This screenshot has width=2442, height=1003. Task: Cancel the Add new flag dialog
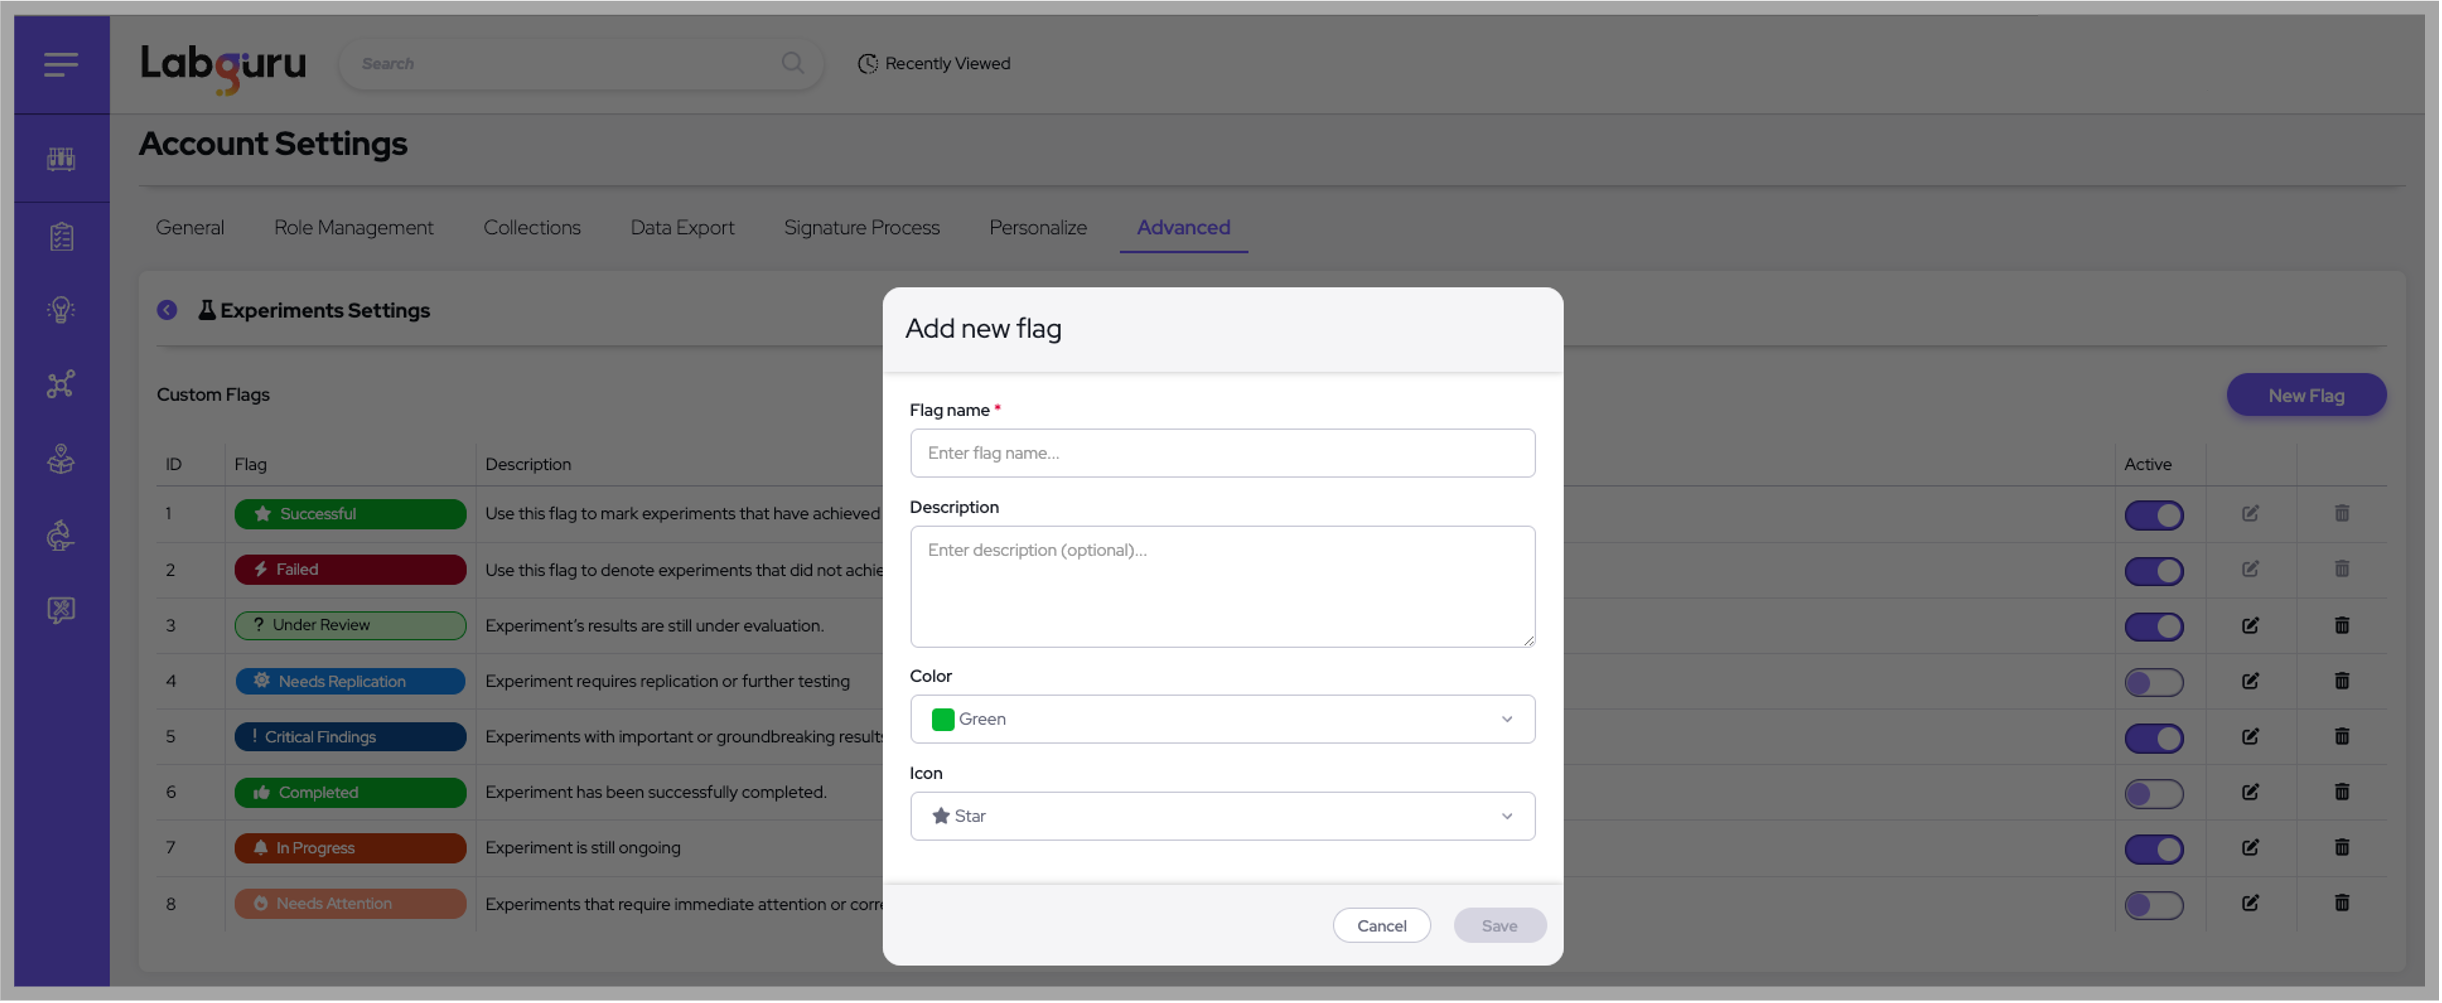(x=1381, y=926)
